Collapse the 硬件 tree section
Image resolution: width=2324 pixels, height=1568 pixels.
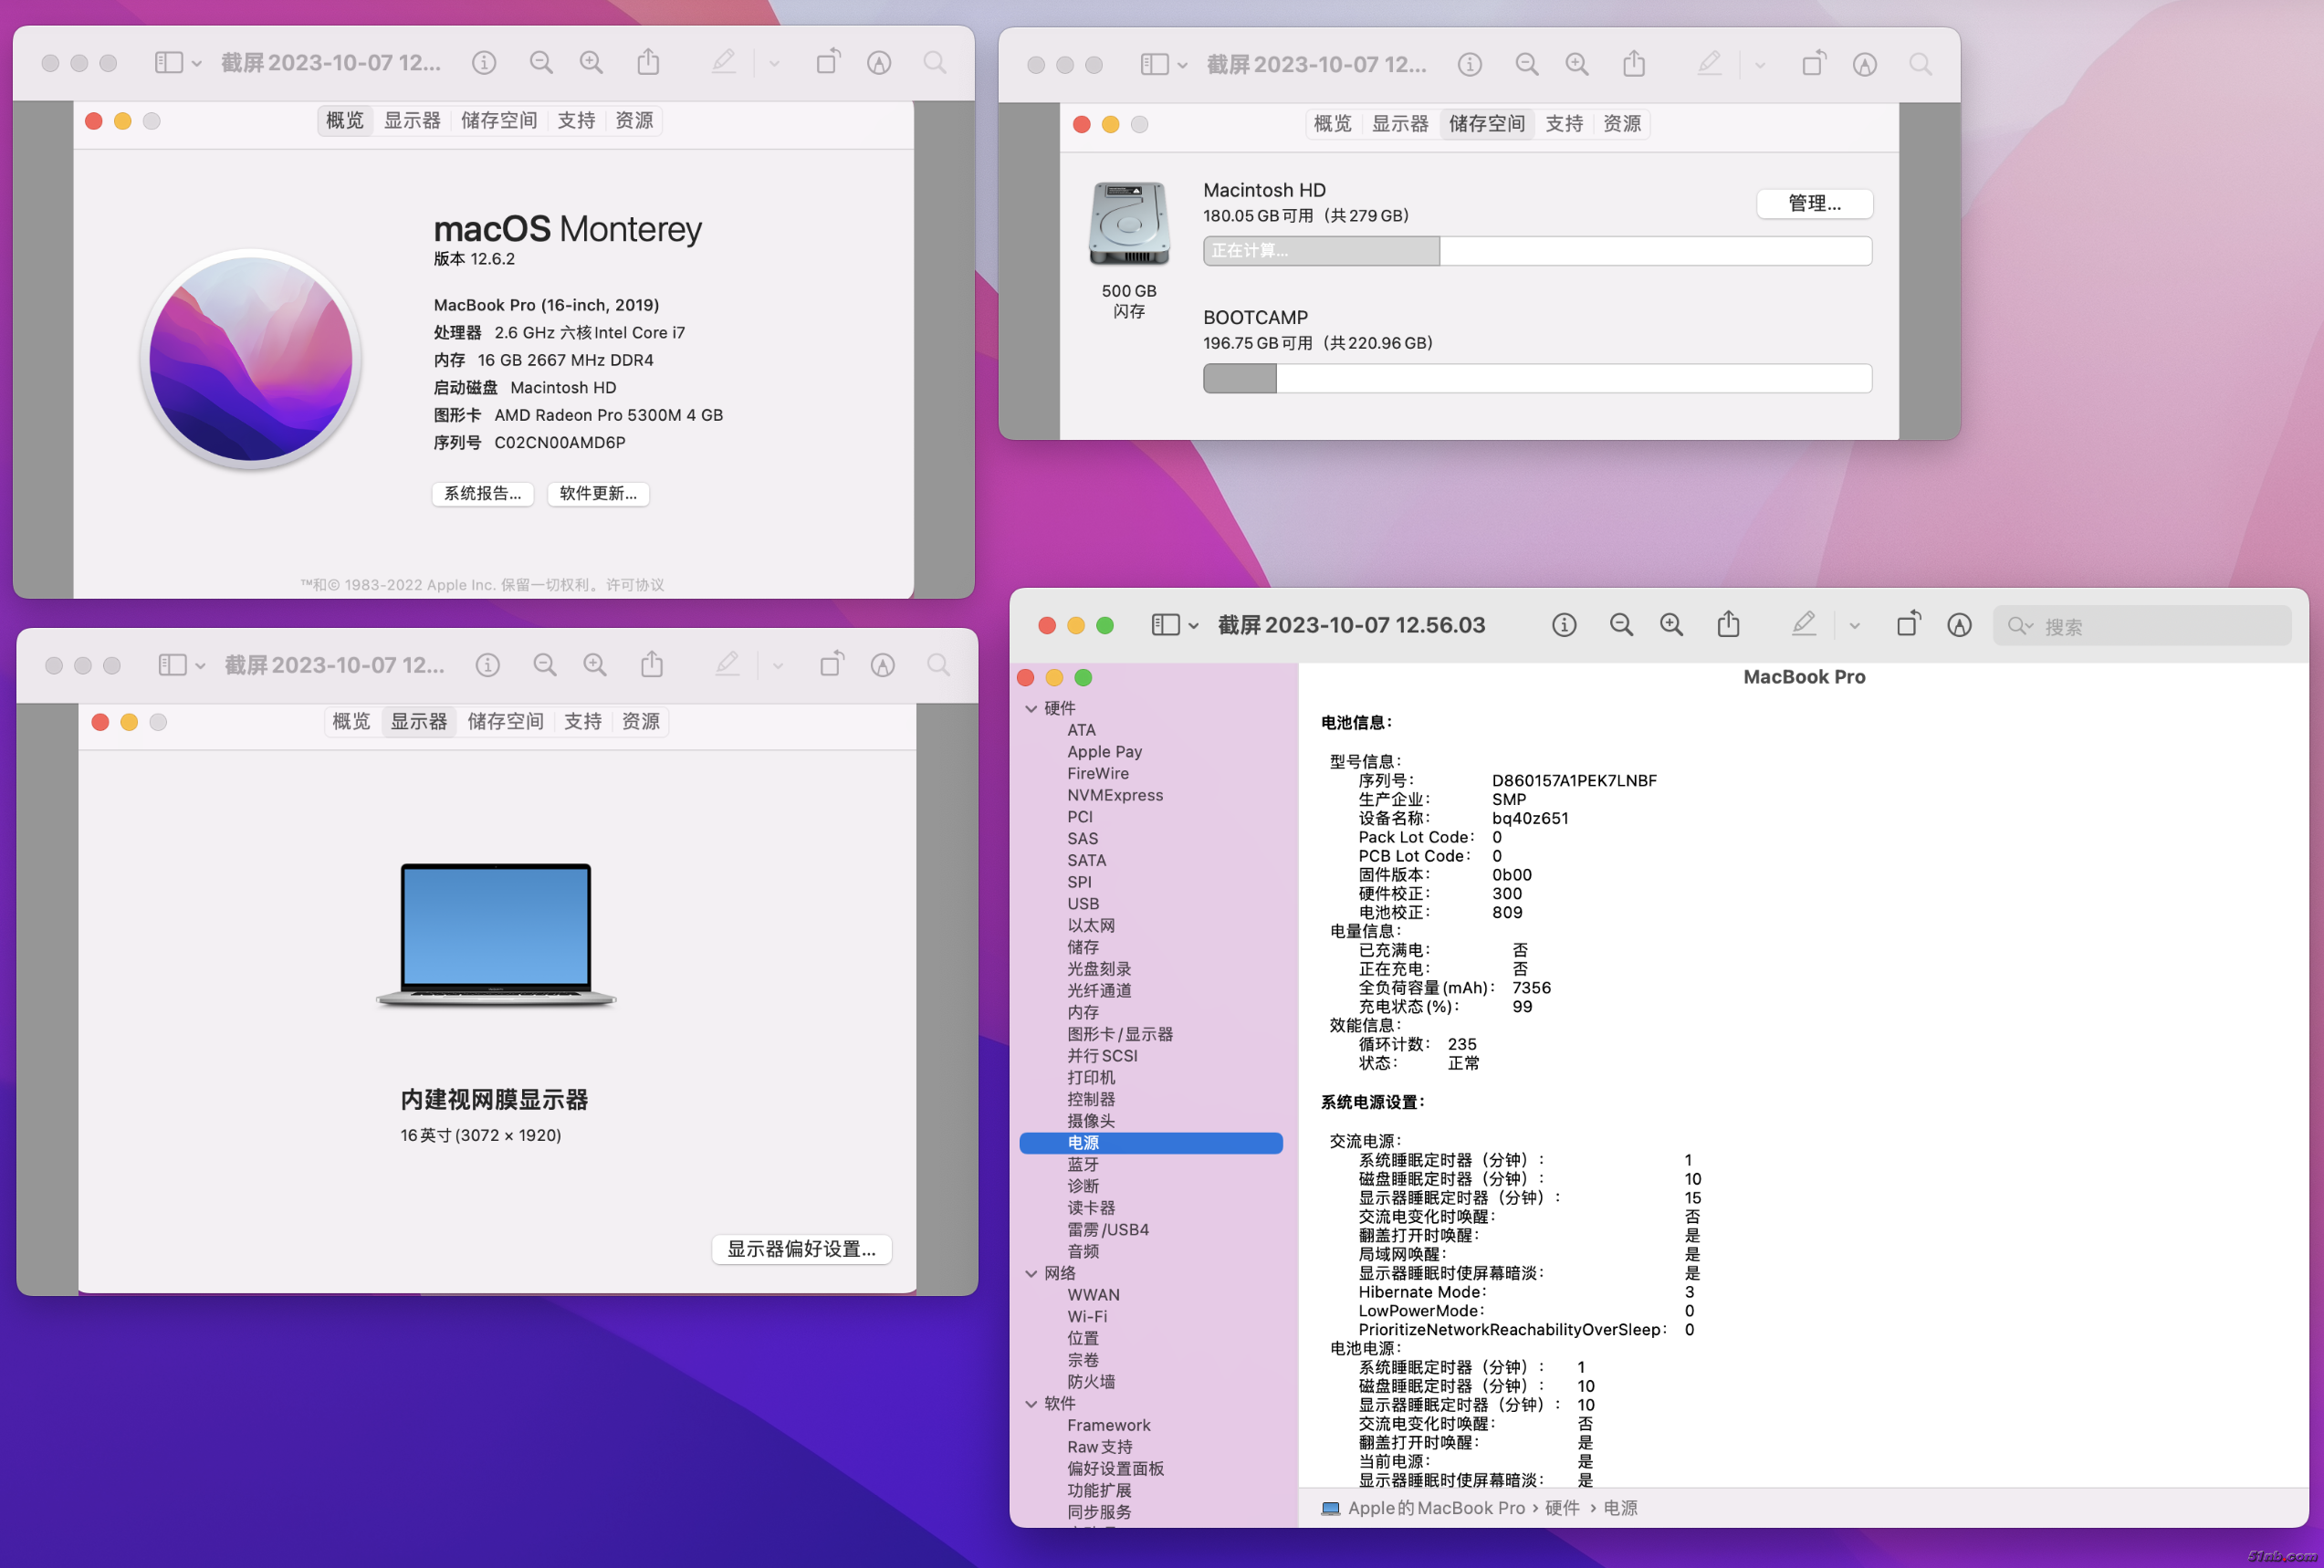click(1031, 708)
